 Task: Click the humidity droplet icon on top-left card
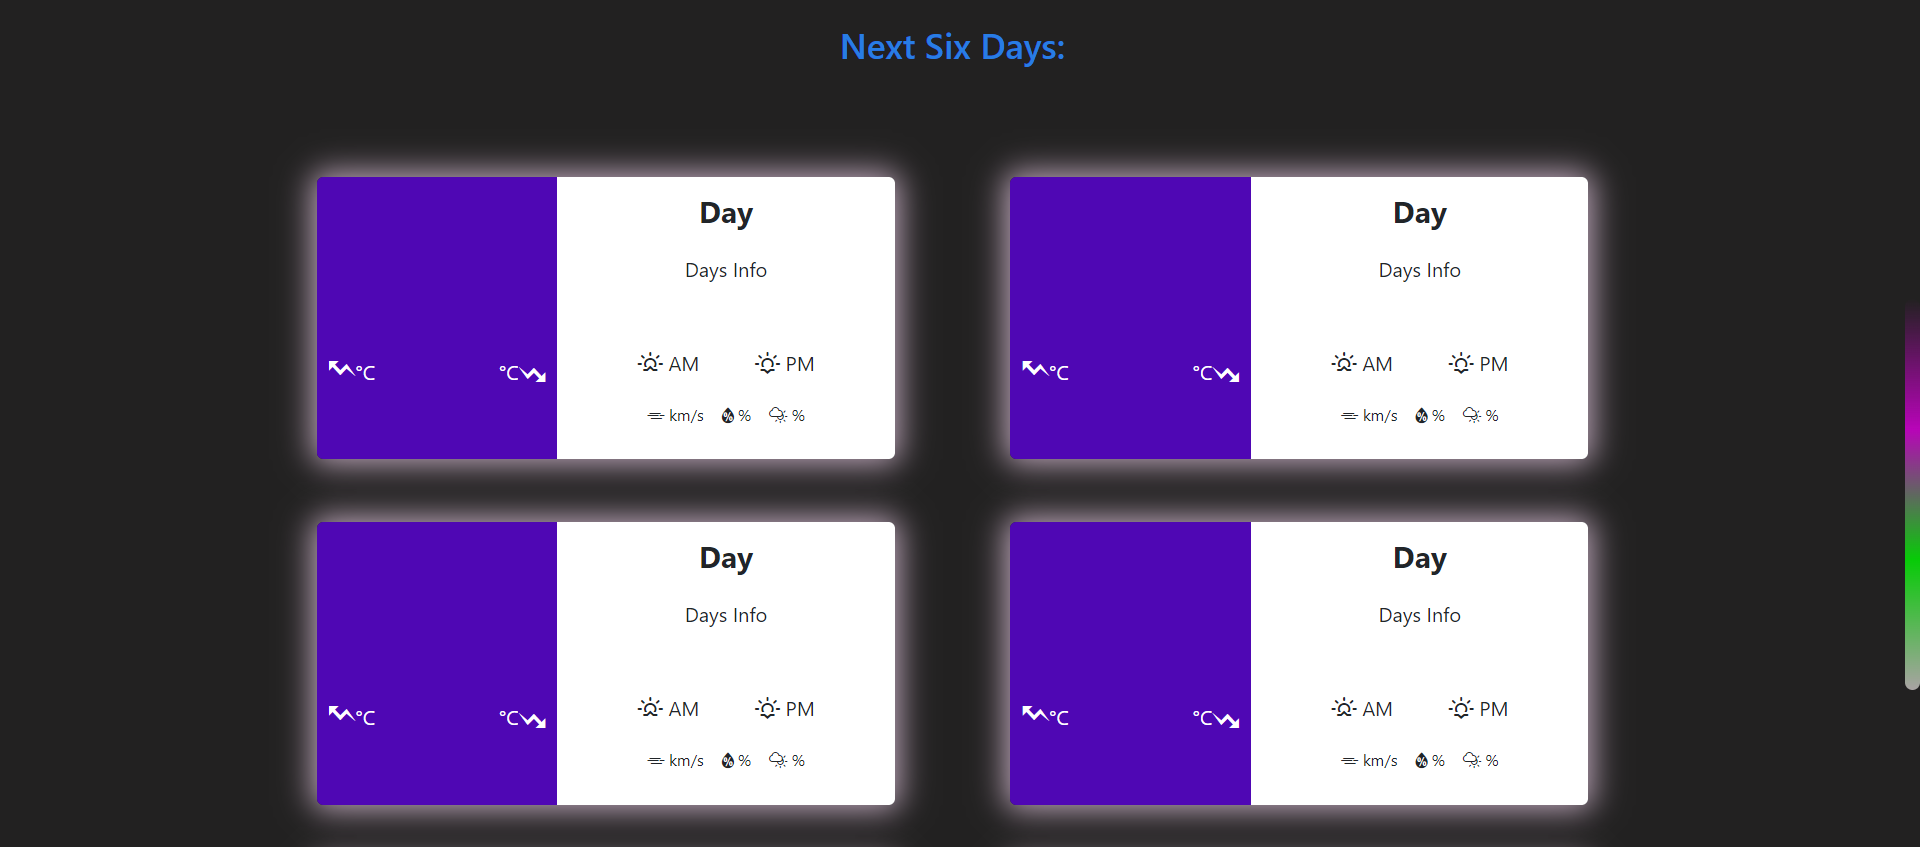tap(729, 415)
